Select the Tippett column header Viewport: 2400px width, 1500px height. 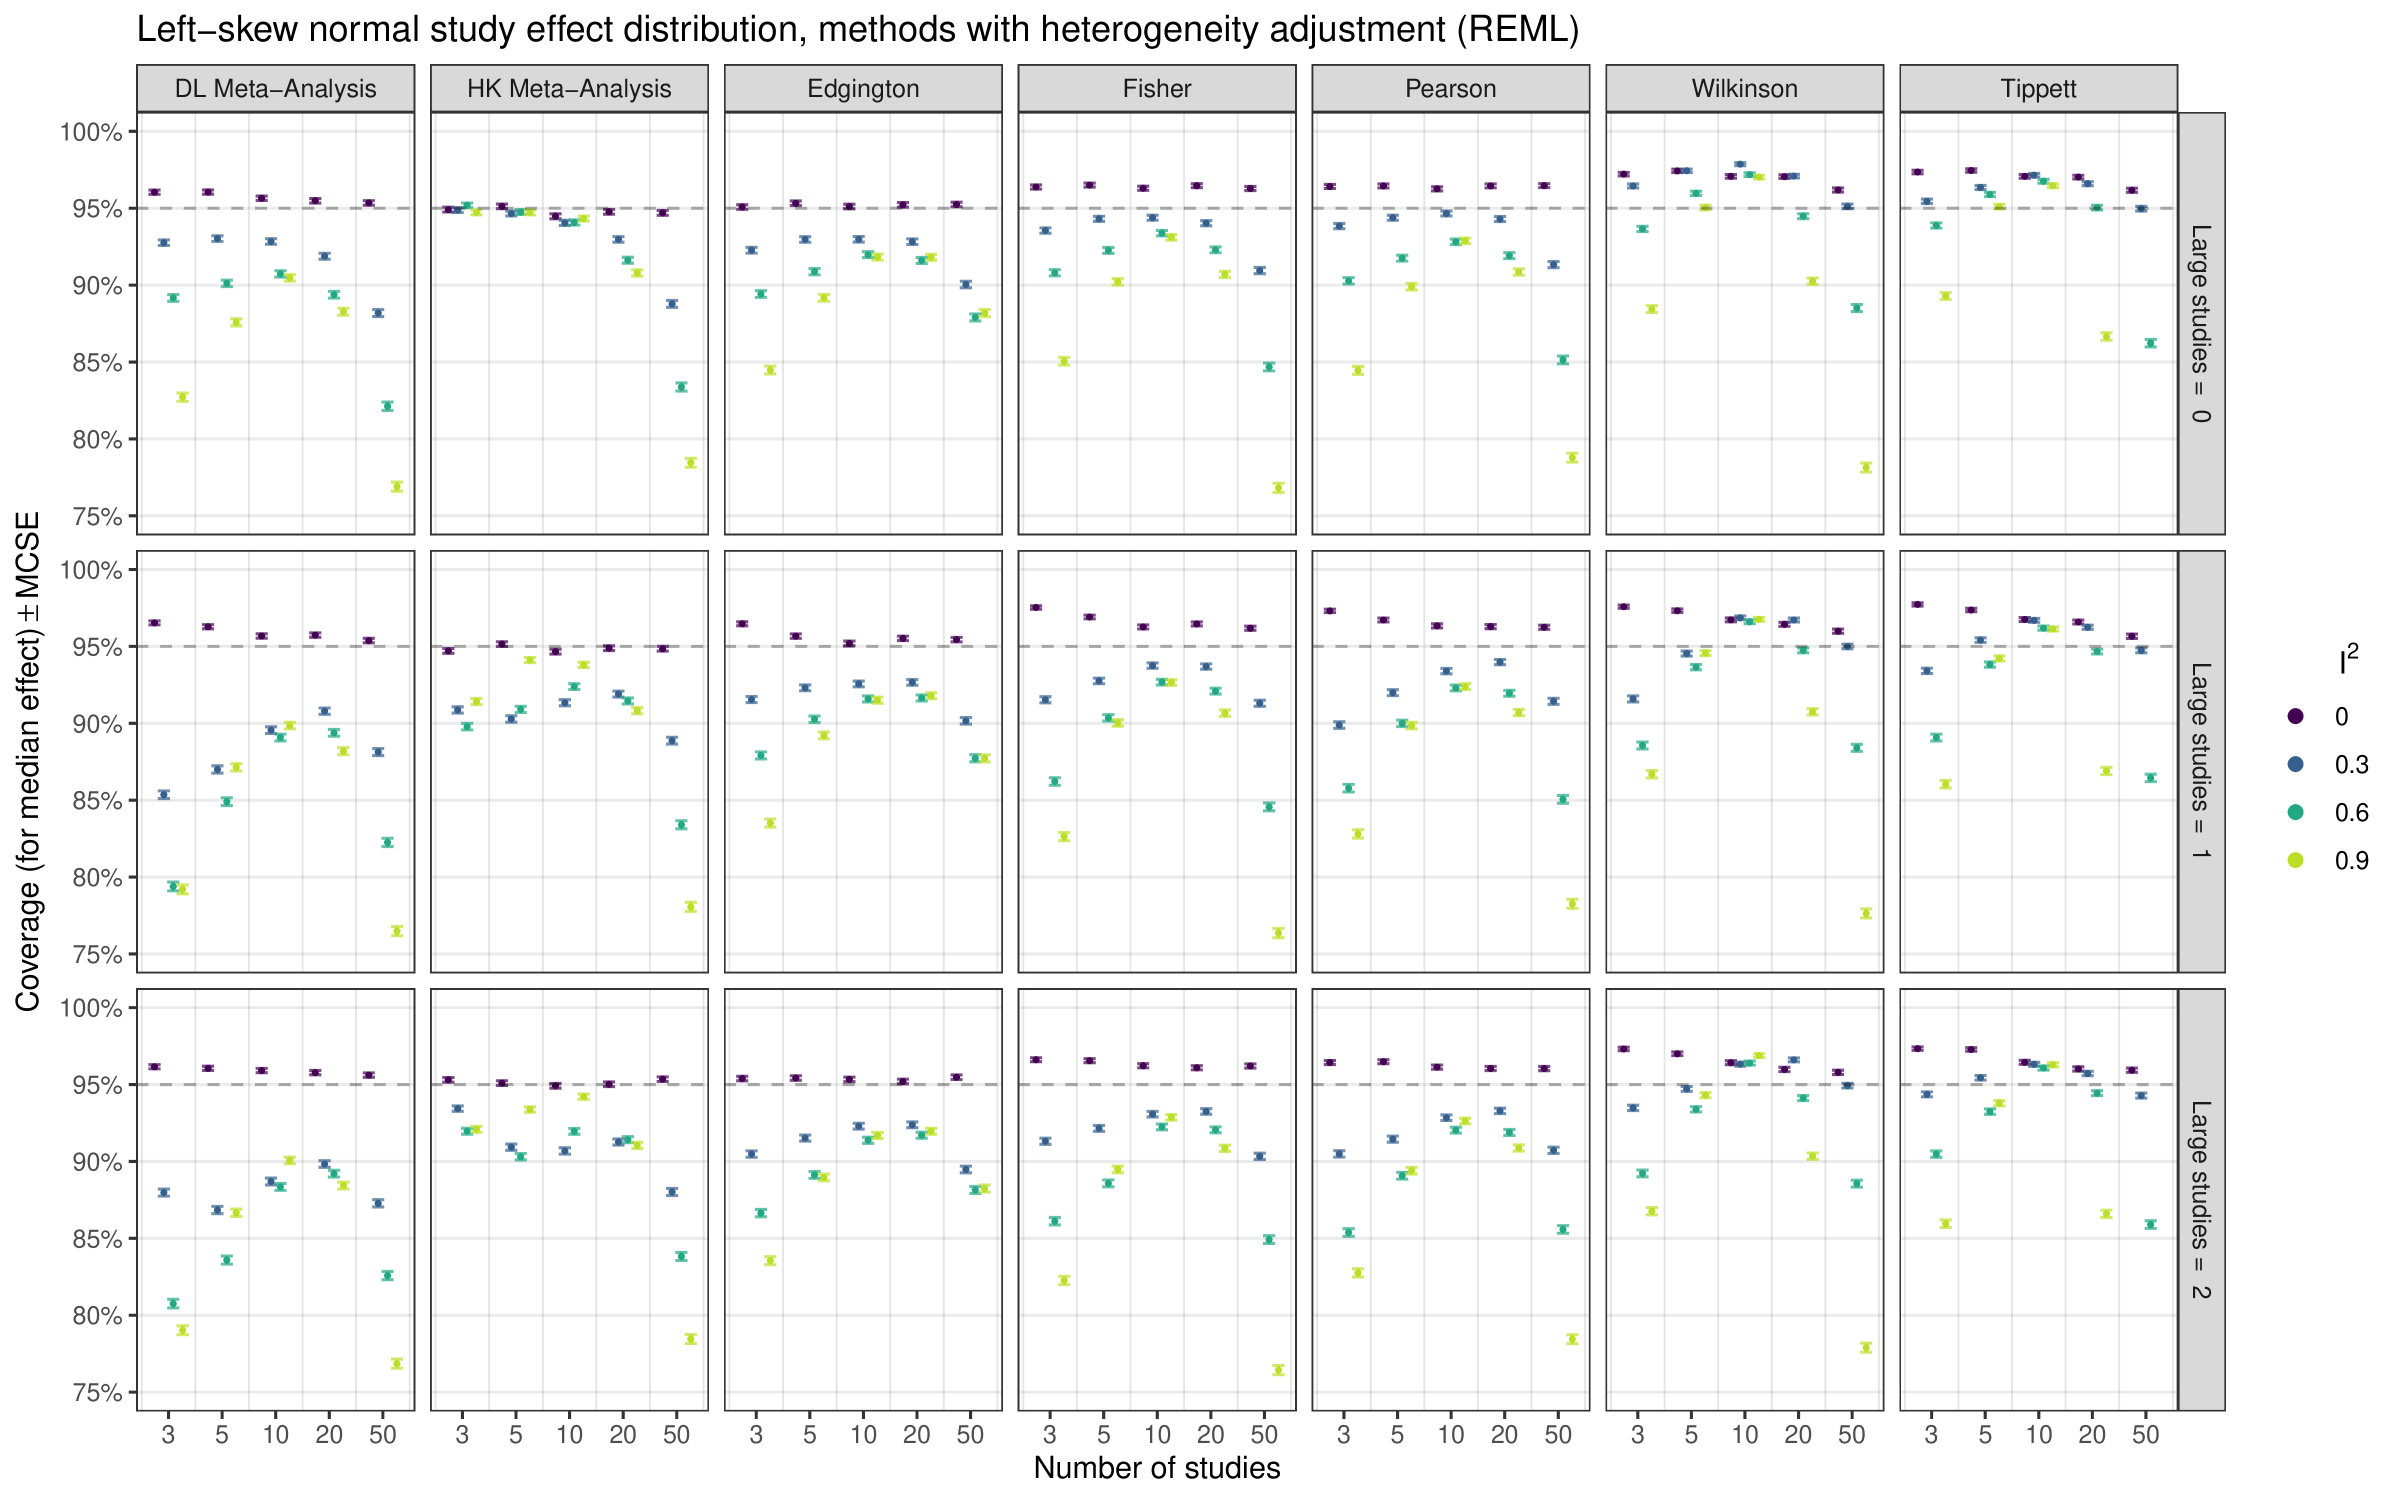2038,89
